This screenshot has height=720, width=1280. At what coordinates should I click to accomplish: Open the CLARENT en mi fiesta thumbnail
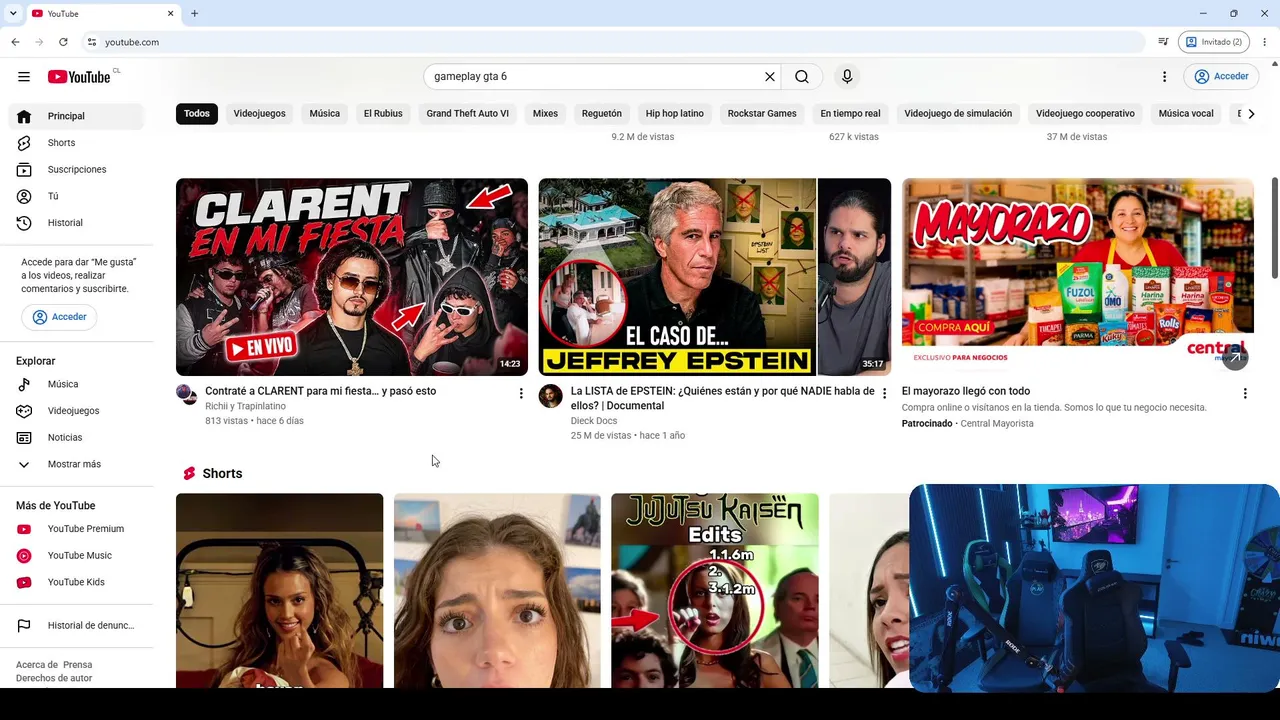tap(352, 277)
